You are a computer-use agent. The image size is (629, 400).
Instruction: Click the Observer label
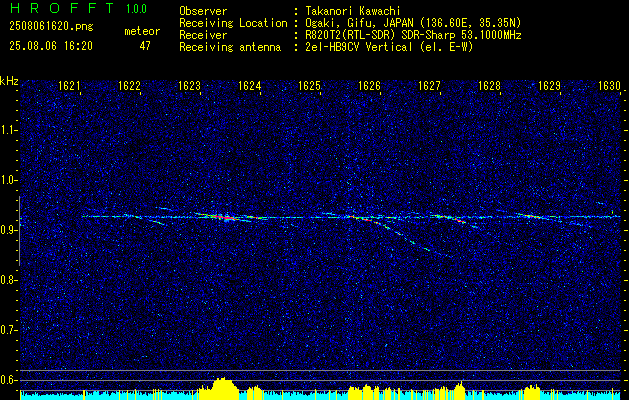[203, 11]
